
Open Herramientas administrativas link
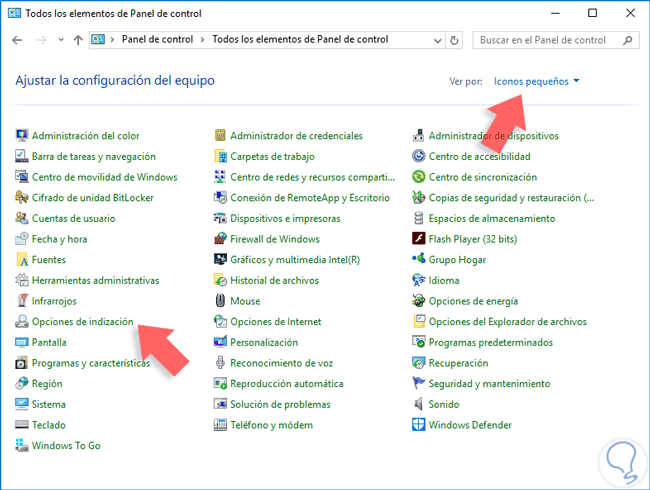95,281
